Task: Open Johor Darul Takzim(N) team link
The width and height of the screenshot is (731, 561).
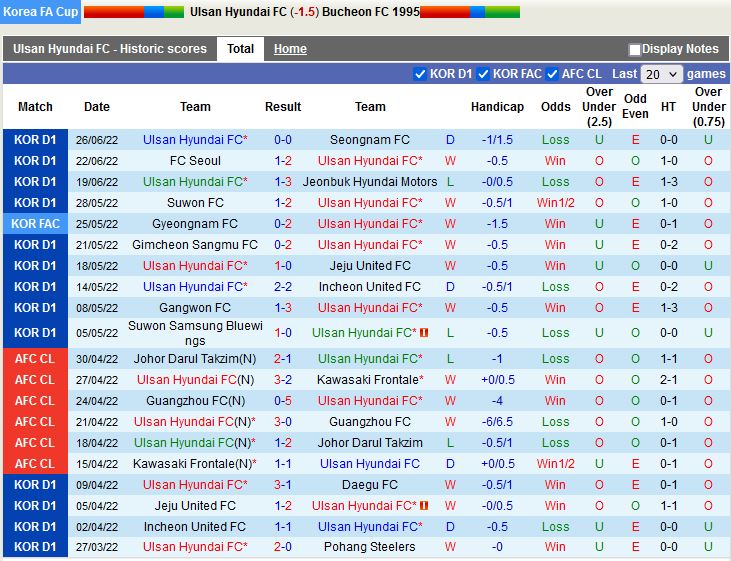Action: pyautogui.click(x=195, y=359)
